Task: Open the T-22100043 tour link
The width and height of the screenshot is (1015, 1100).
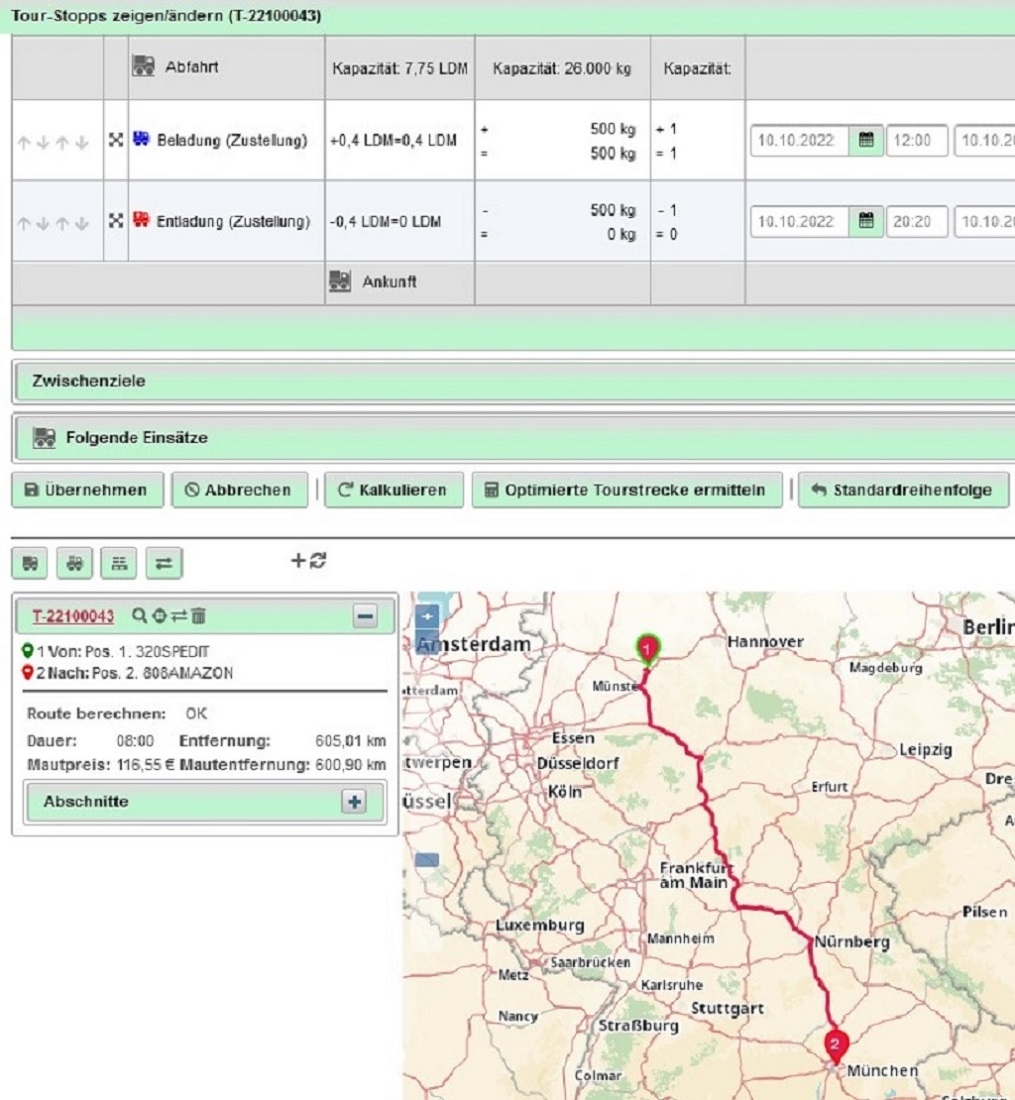Action: pyautogui.click(x=73, y=616)
